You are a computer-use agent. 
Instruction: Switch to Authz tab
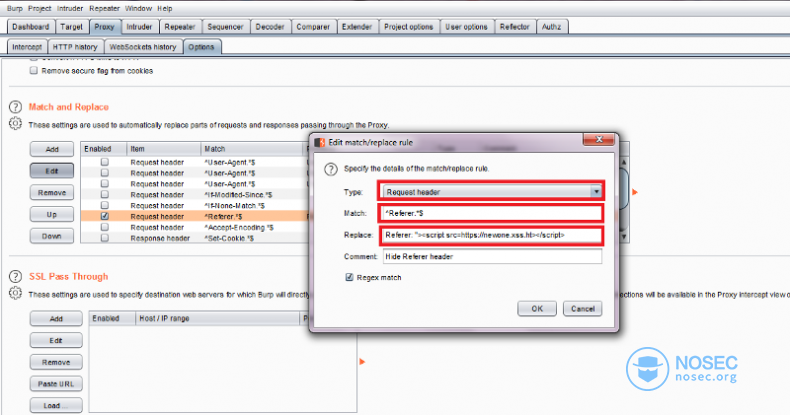coord(552,27)
